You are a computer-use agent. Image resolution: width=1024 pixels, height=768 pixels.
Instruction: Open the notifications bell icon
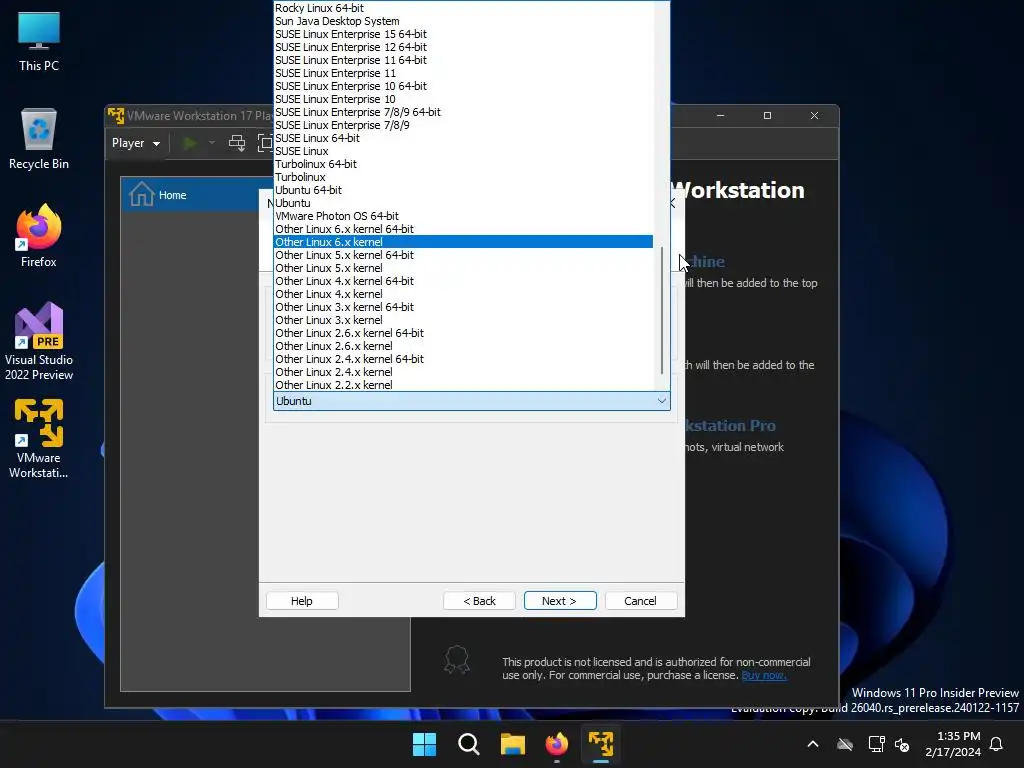(x=997, y=744)
